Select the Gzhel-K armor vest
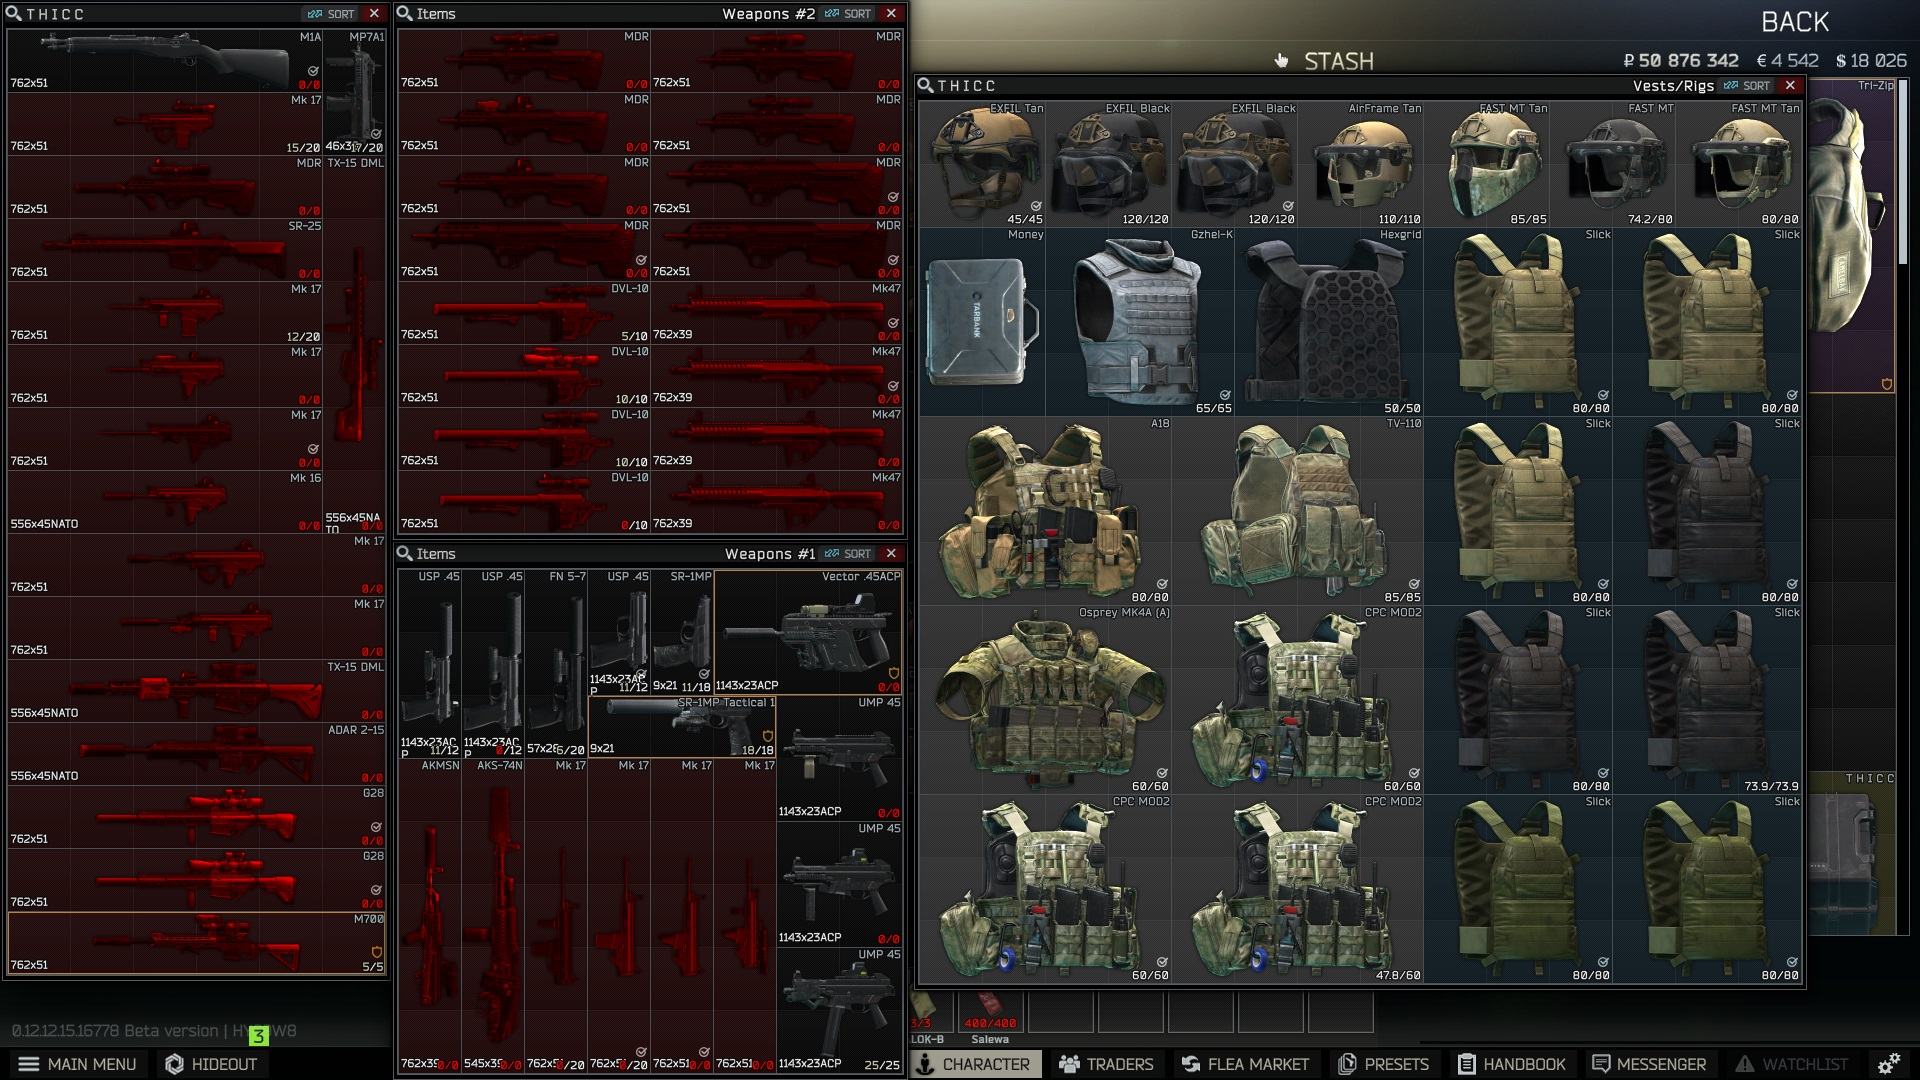 (1140, 322)
